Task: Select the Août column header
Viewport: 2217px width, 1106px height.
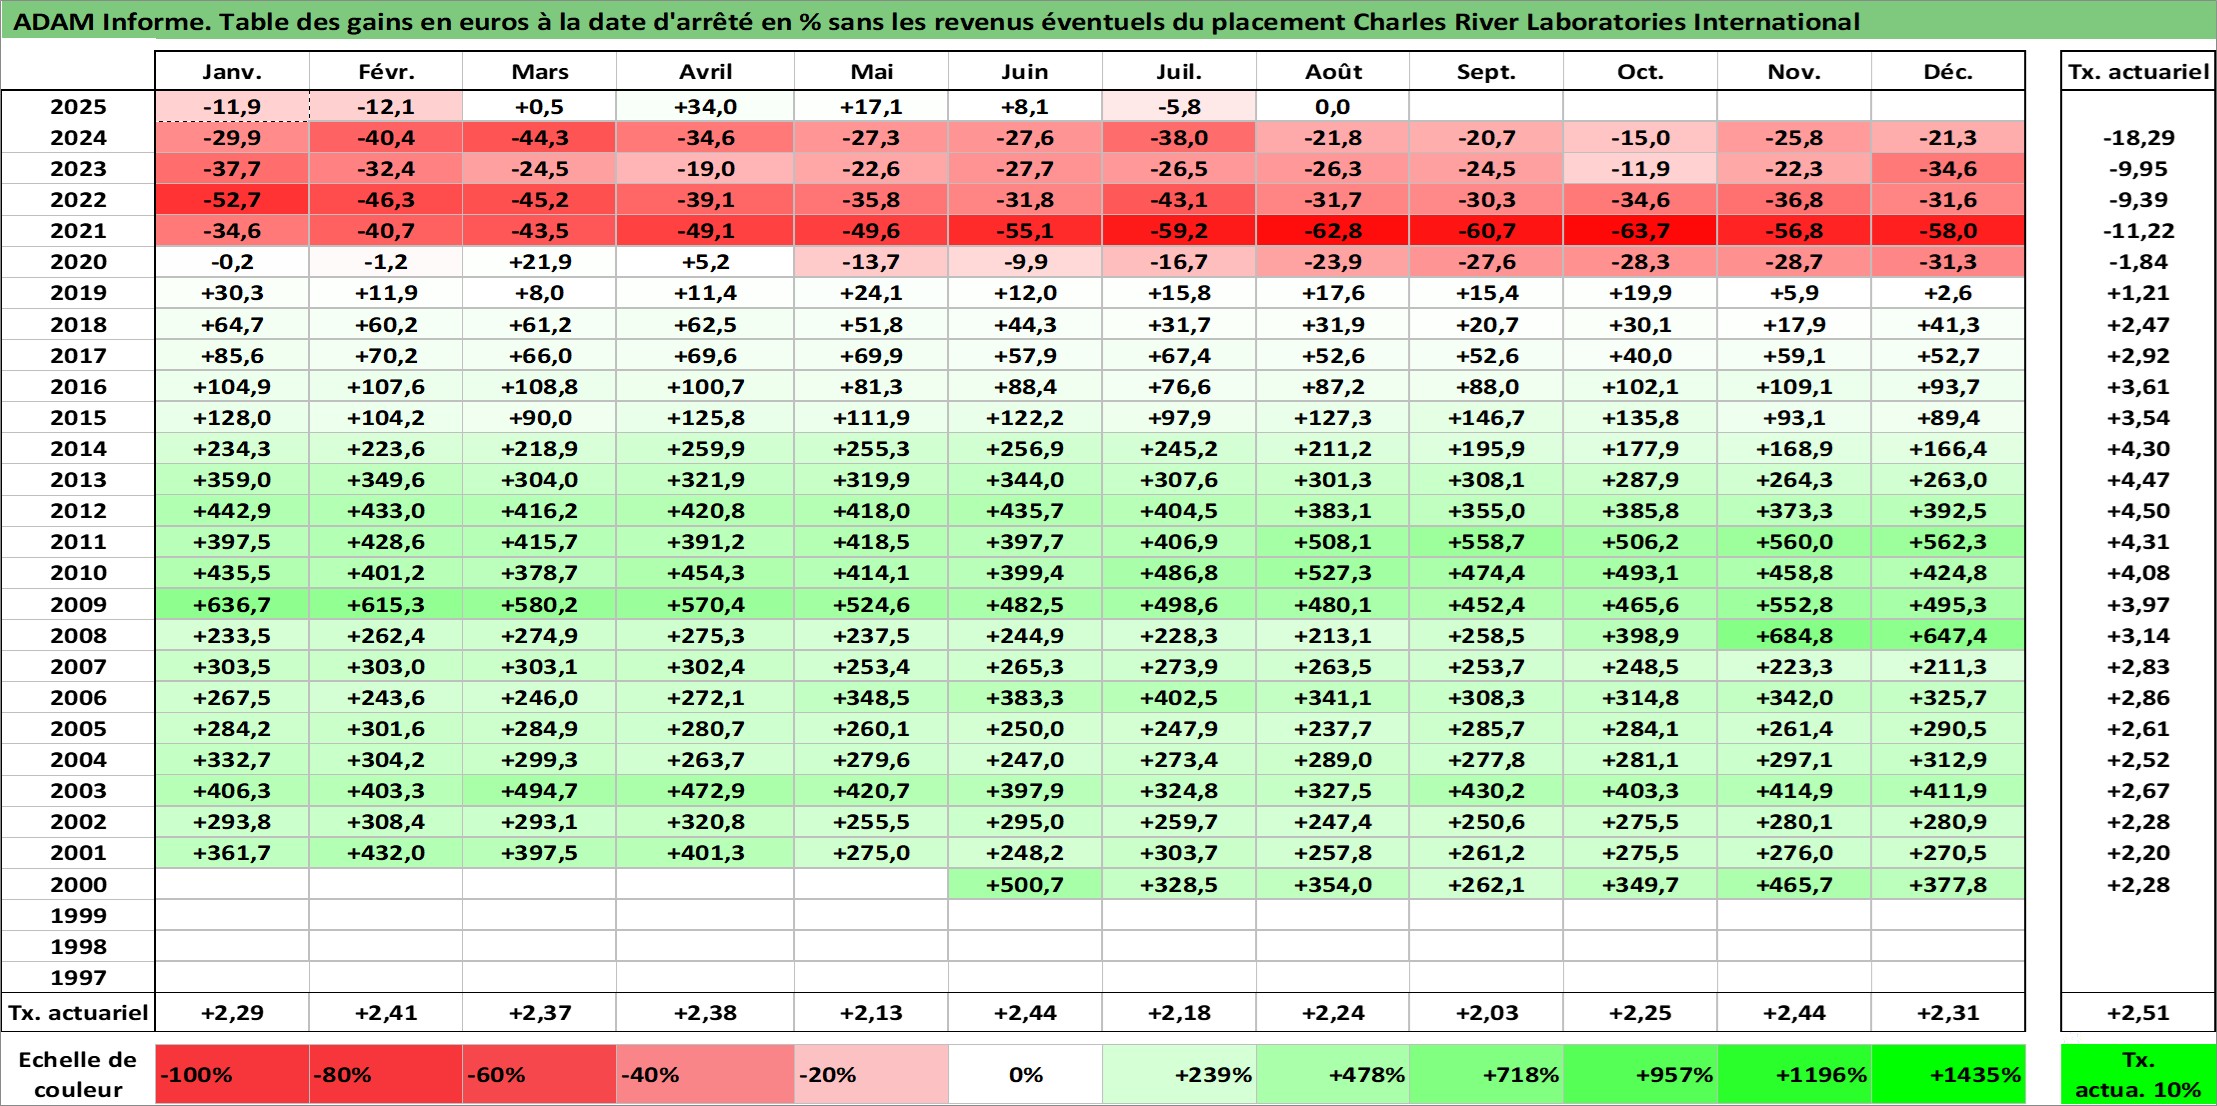Action: click(x=1333, y=71)
